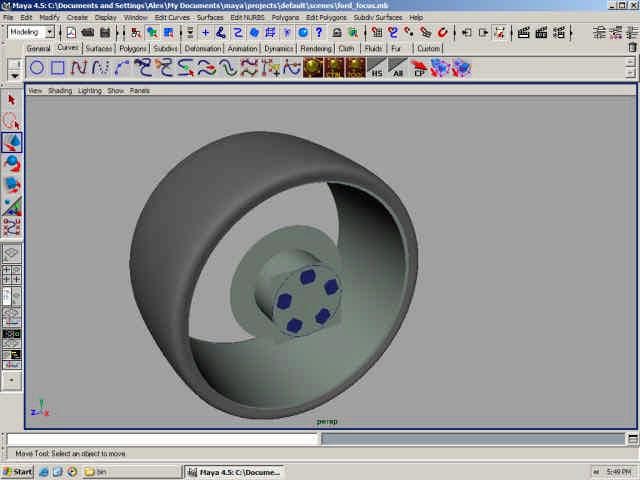Switch to single perspective view layout
640x480 pixels.
coord(12,254)
